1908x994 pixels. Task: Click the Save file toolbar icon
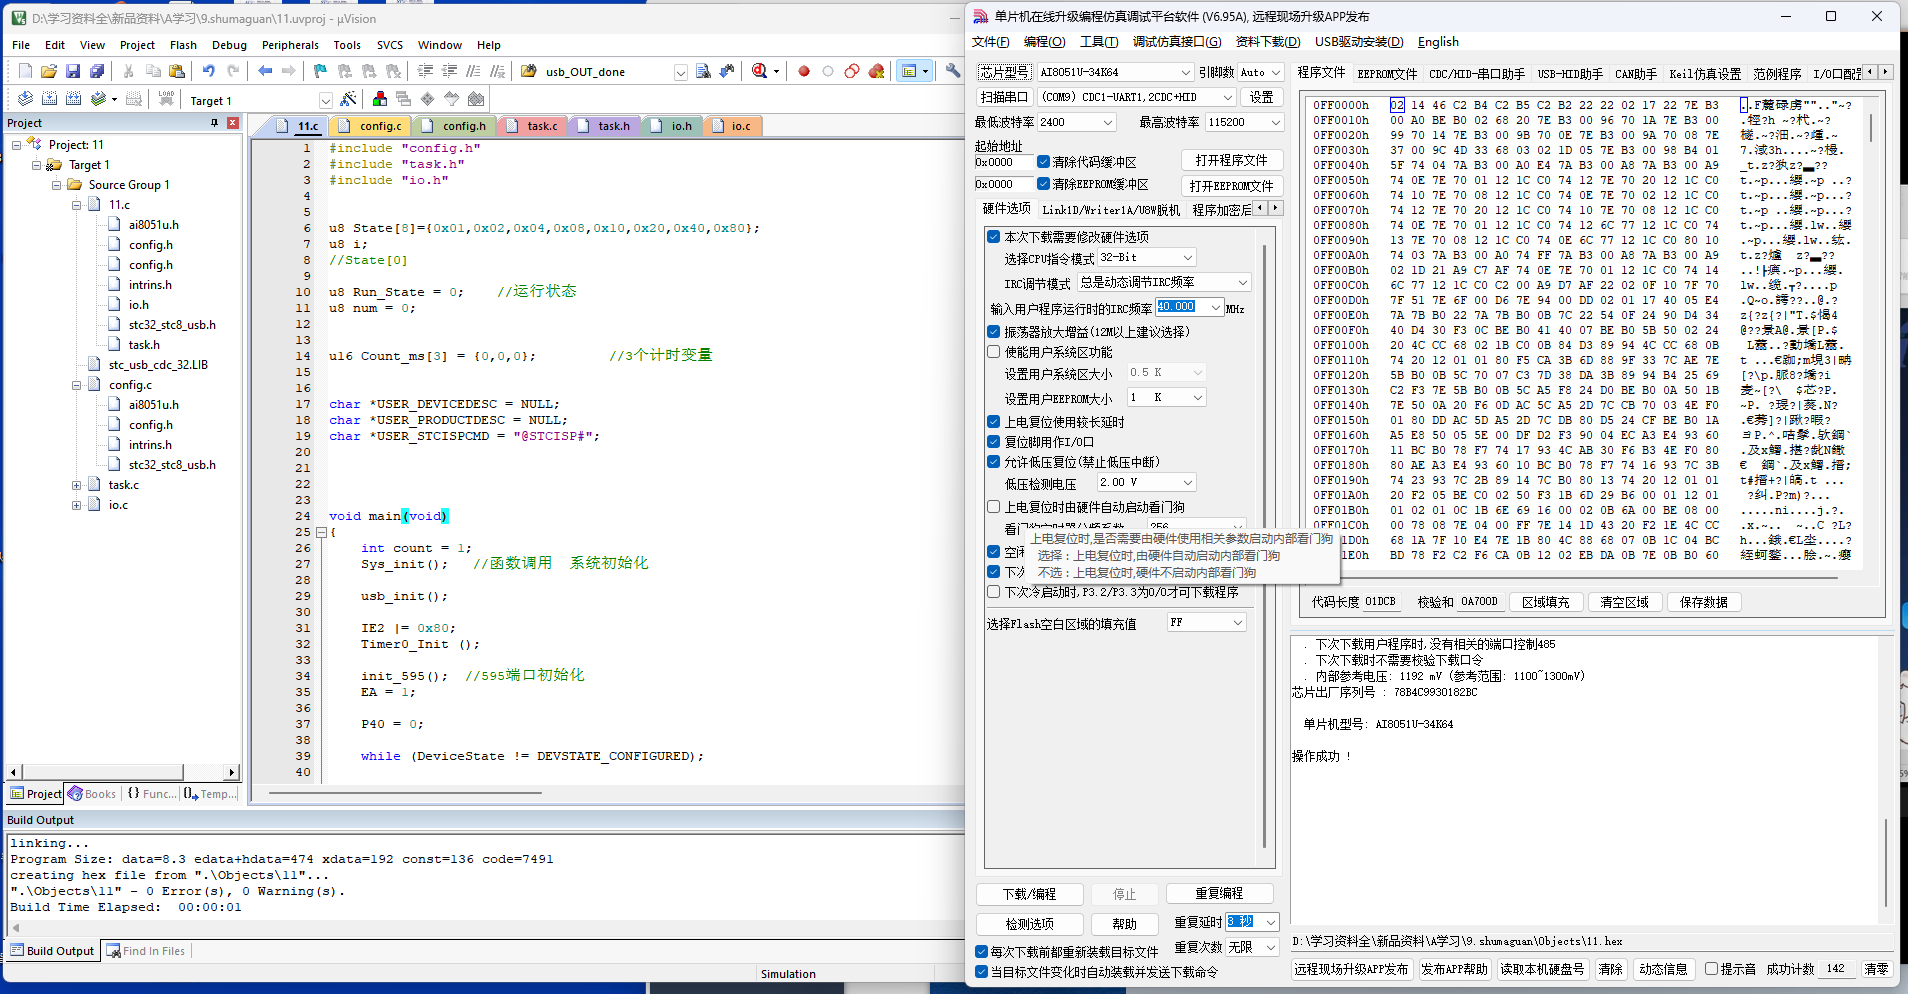73,71
